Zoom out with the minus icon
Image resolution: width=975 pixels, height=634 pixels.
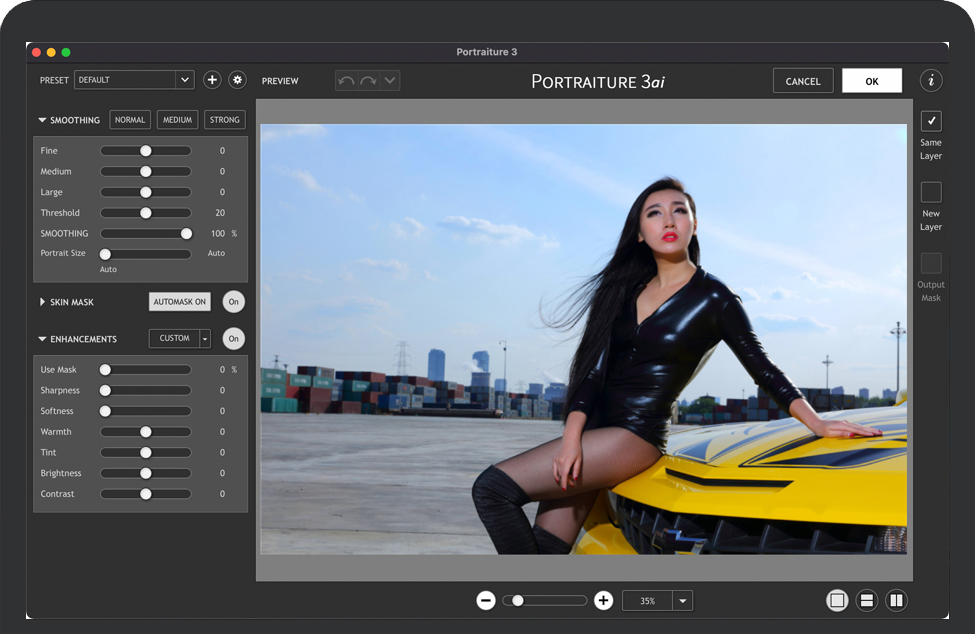[486, 600]
